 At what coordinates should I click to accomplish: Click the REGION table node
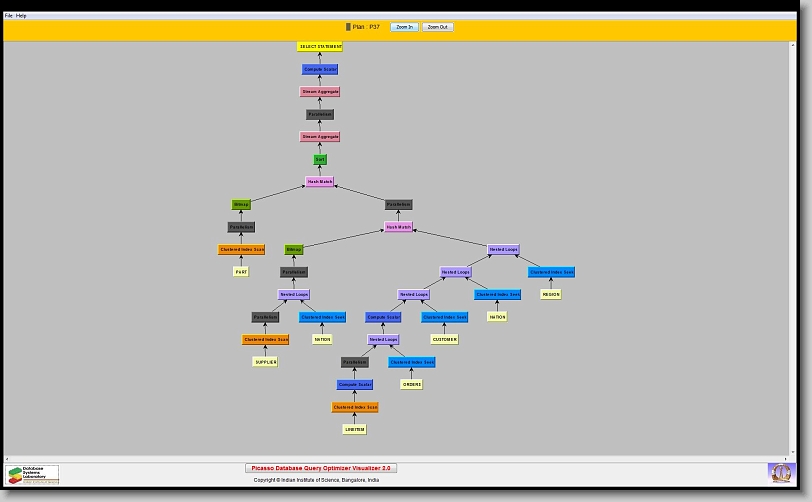(551, 295)
